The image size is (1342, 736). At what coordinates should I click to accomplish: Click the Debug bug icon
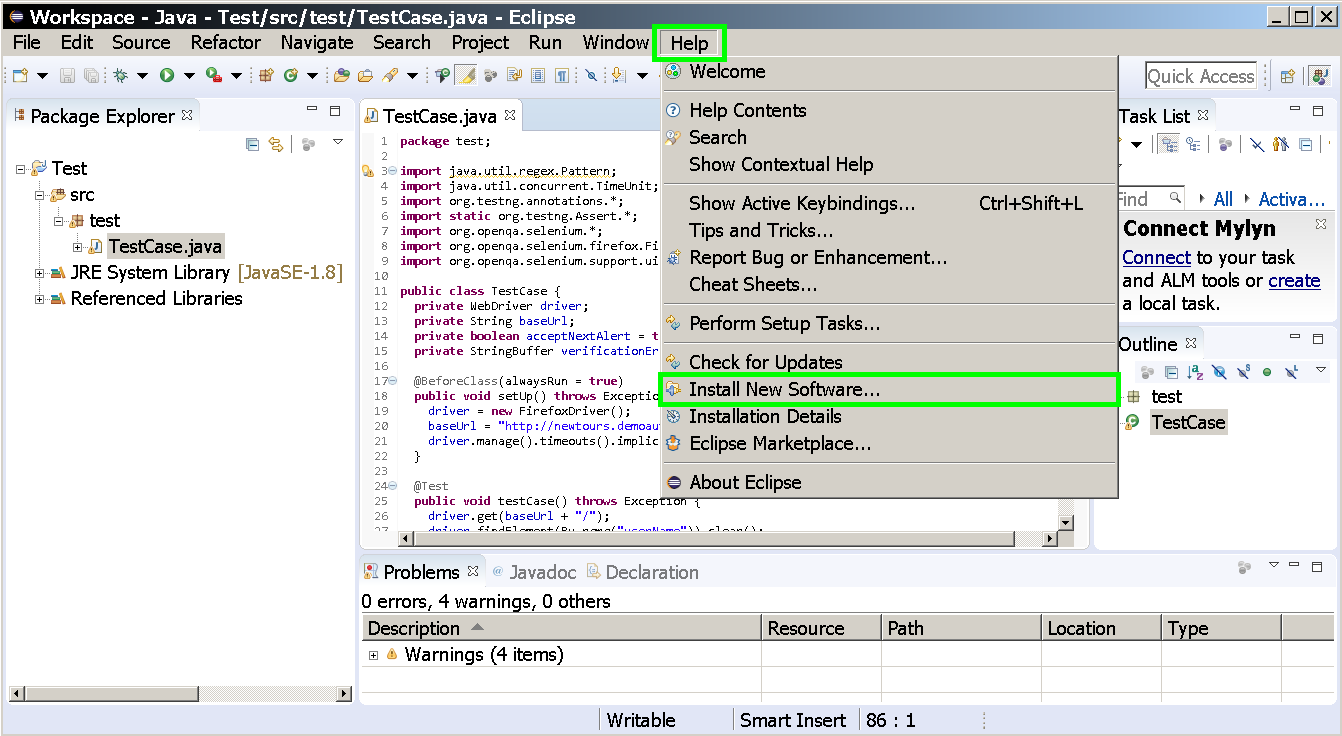(x=120, y=75)
